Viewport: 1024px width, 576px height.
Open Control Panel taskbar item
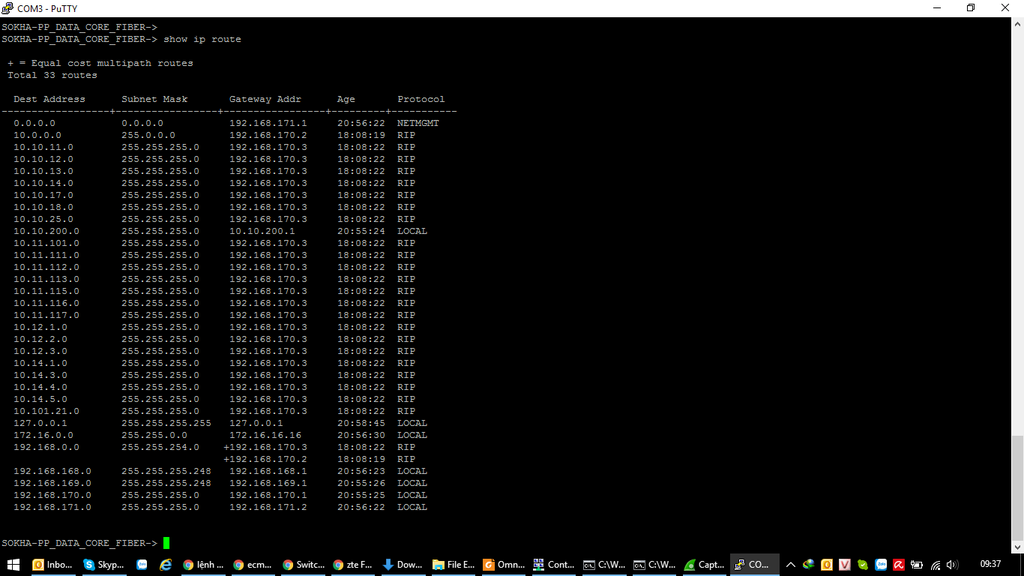coord(553,565)
